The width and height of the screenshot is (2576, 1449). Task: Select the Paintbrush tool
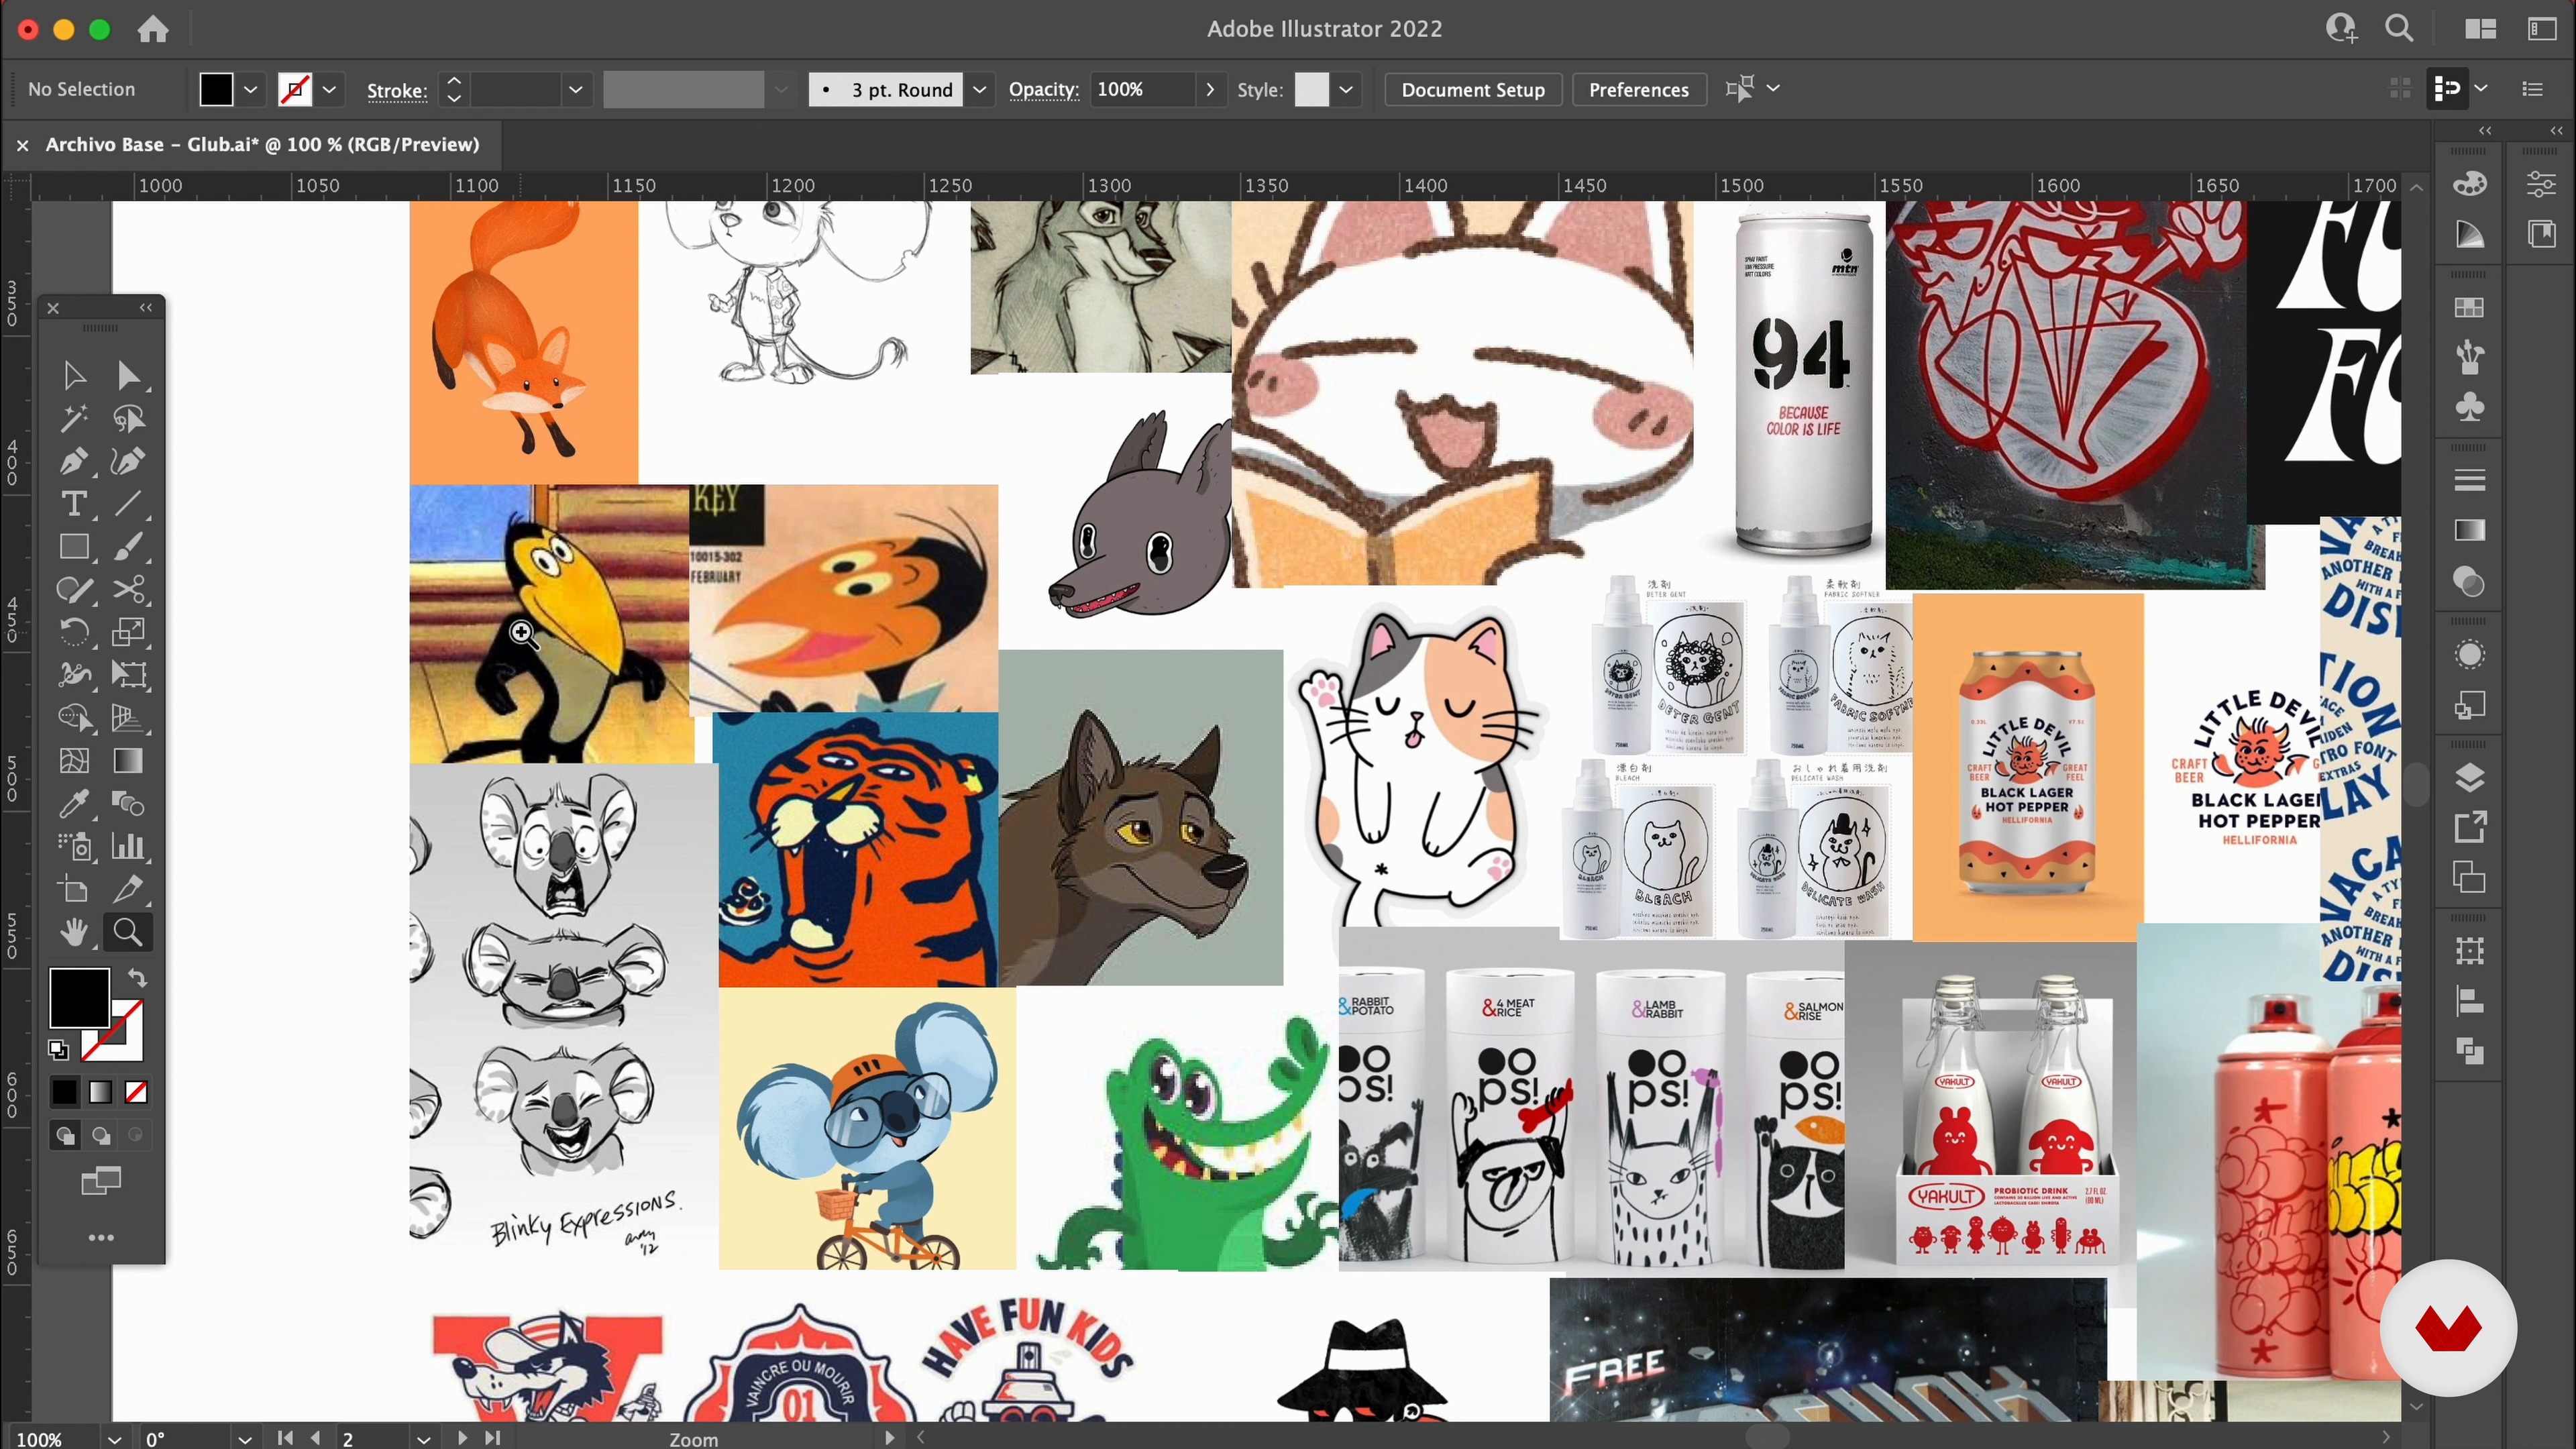click(x=128, y=547)
